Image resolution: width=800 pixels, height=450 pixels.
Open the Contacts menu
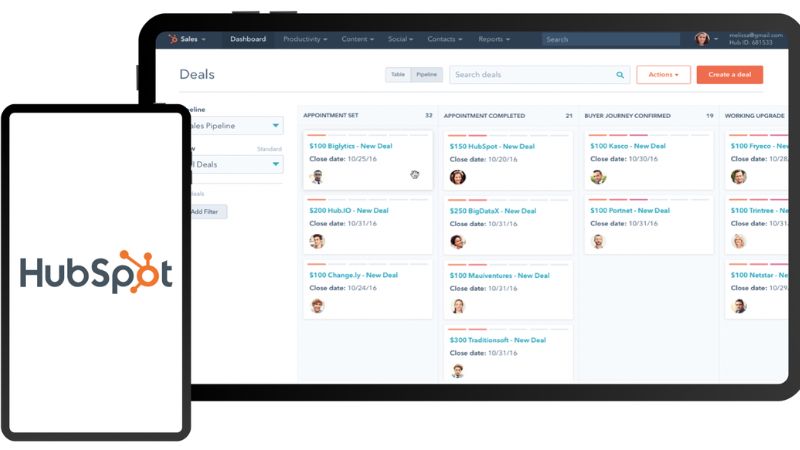click(445, 39)
